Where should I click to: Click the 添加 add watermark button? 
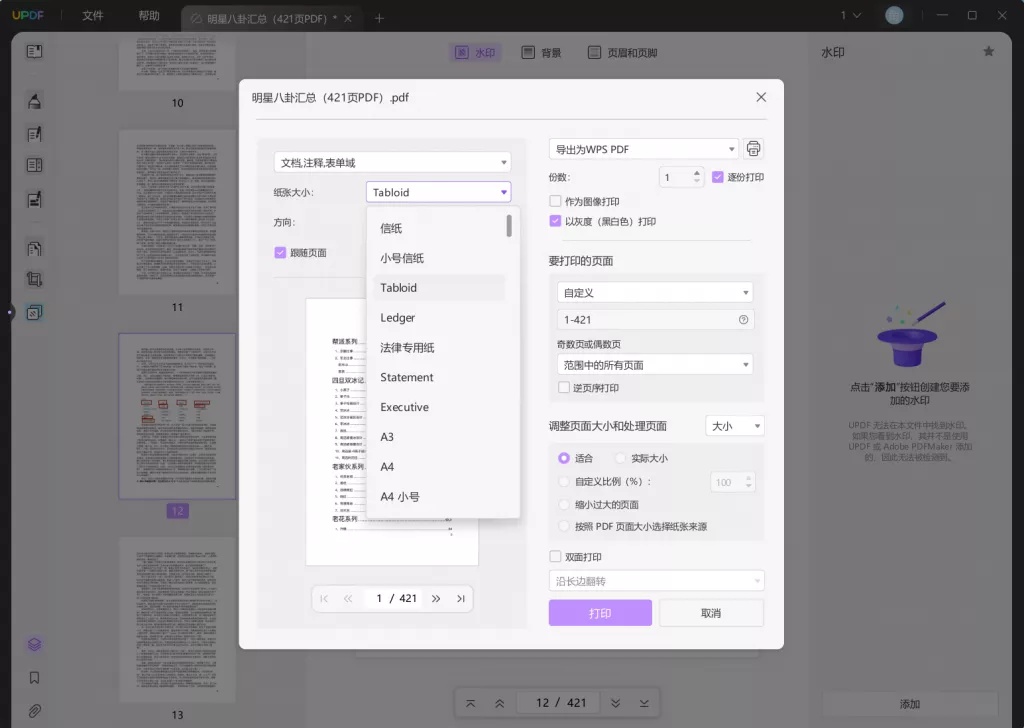click(x=910, y=704)
